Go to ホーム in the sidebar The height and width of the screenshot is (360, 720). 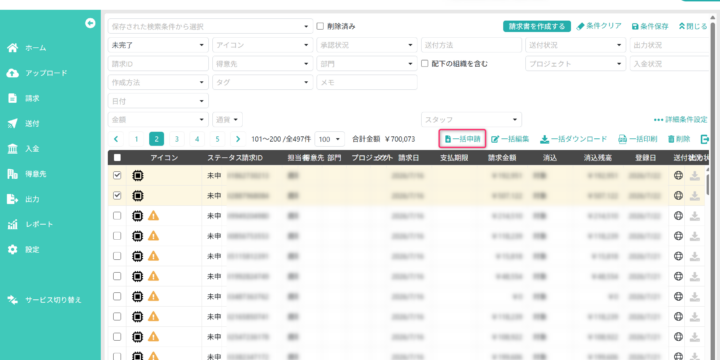(28, 48)
